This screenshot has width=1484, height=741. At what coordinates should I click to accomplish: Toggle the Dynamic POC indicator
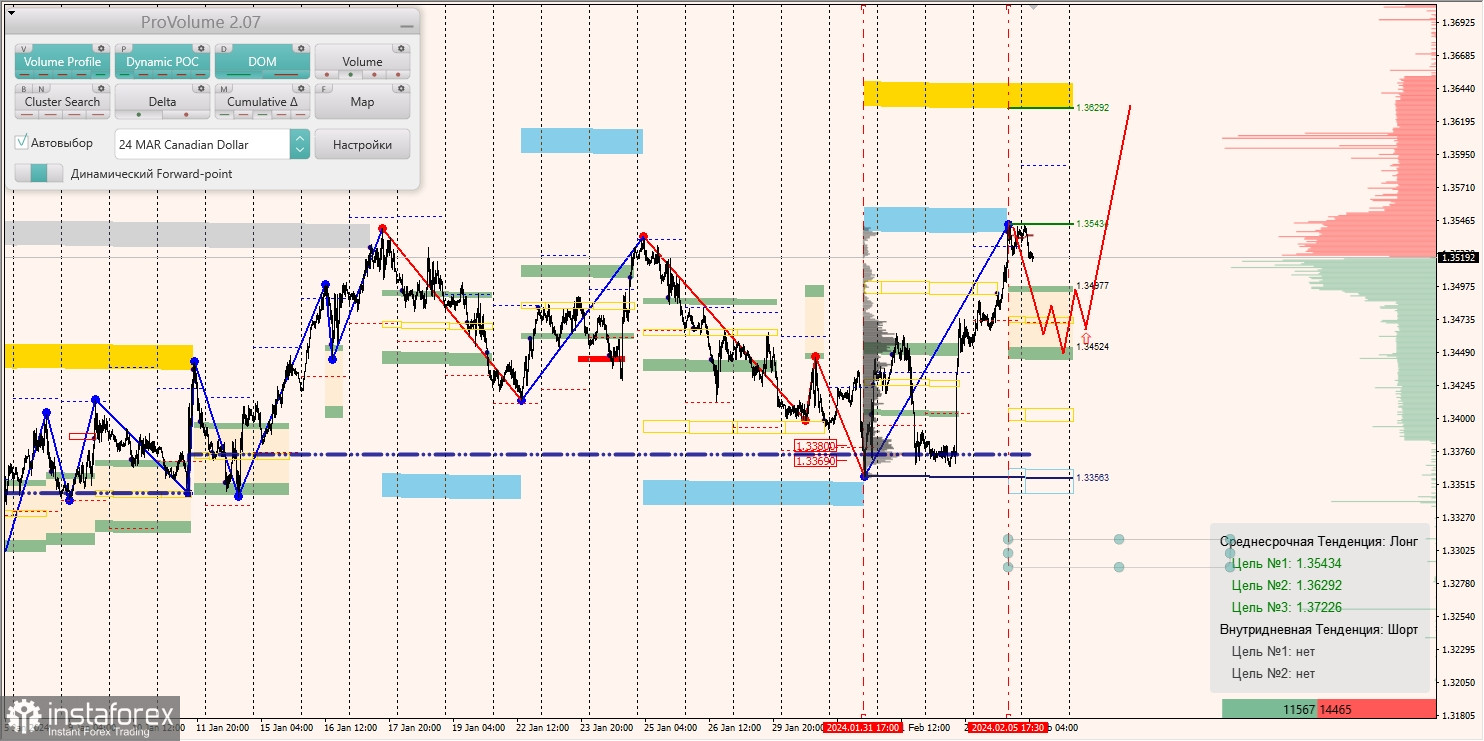pyautogui.click(x=162, y=61)
